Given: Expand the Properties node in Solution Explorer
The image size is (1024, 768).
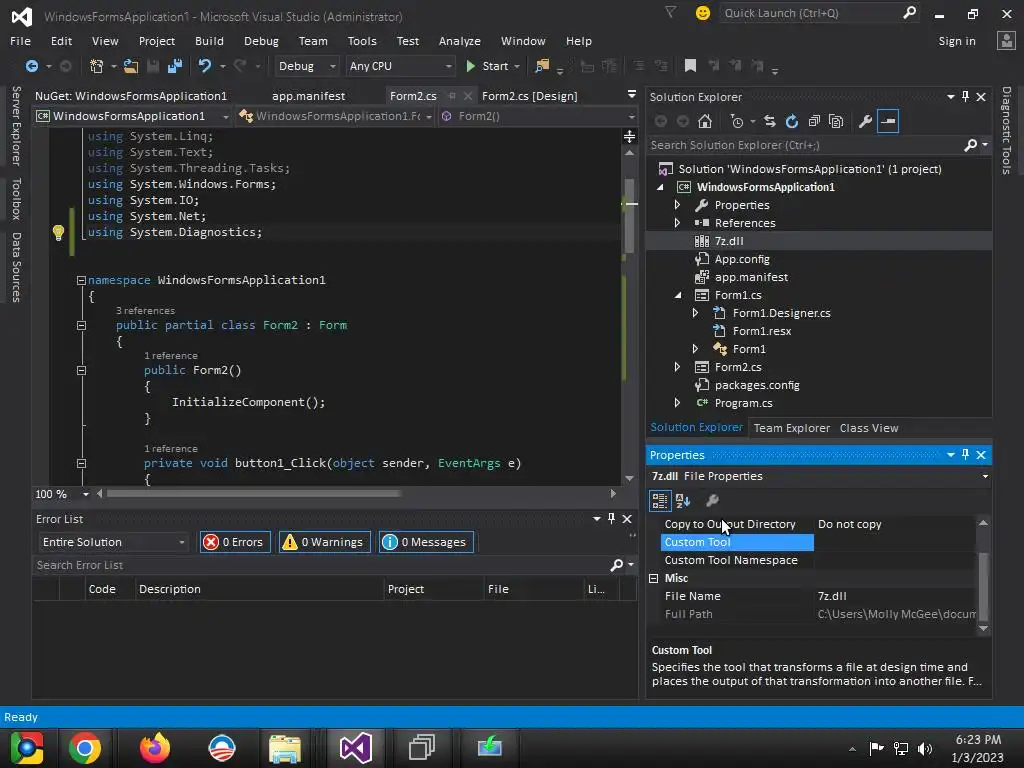Looking at the screenshot, I should 677,205.
